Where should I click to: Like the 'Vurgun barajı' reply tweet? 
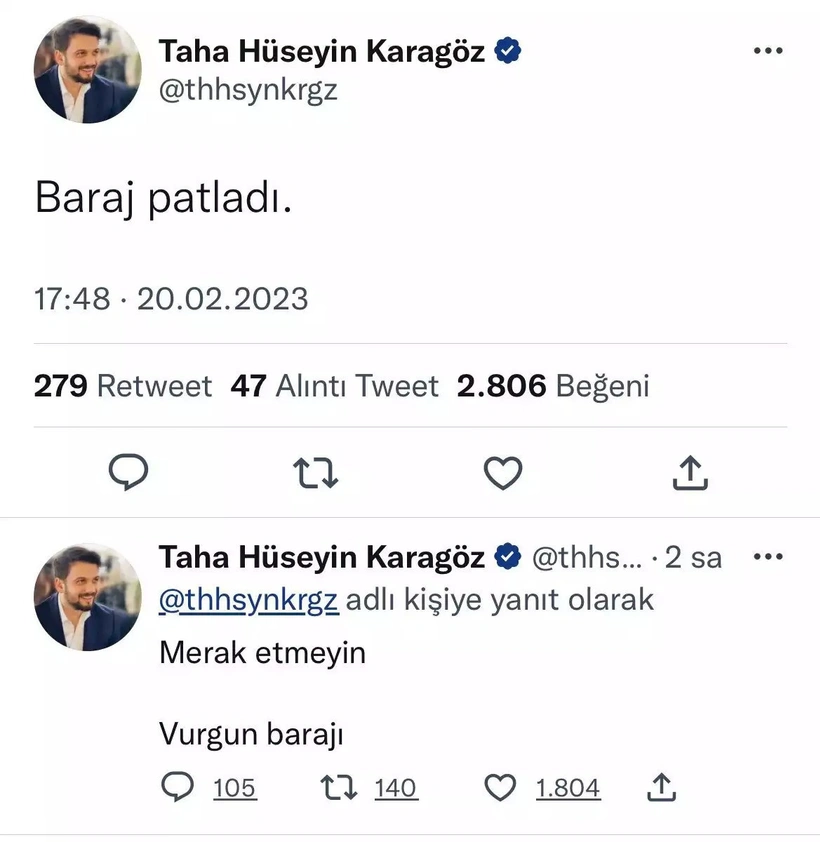tap(499, 788)
